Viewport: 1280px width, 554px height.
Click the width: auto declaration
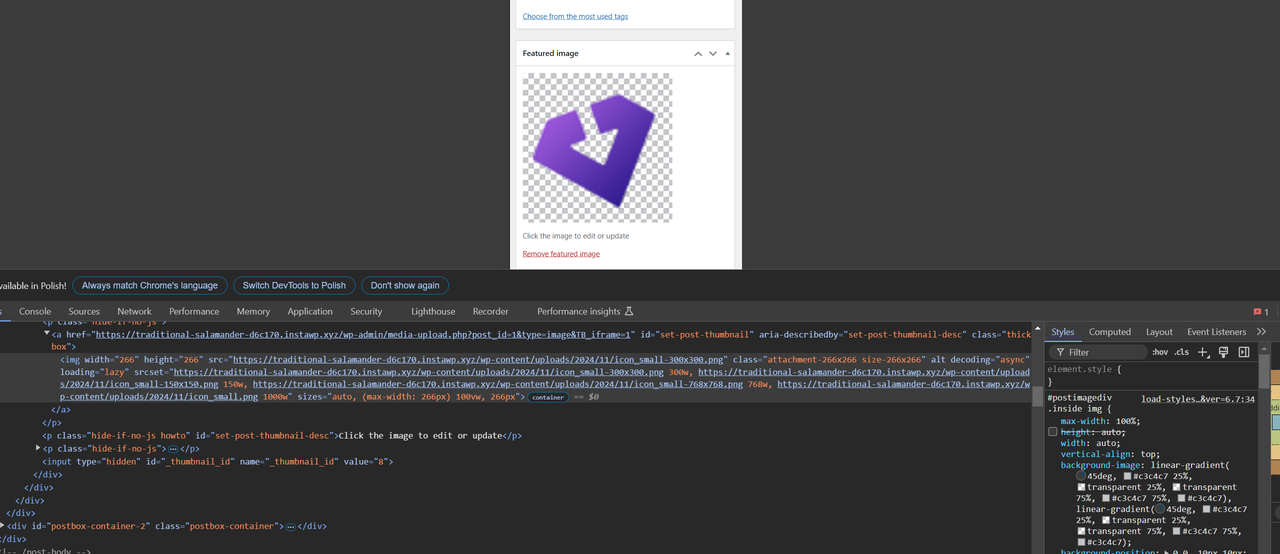pyautogui.click(x=1089, y=443)
